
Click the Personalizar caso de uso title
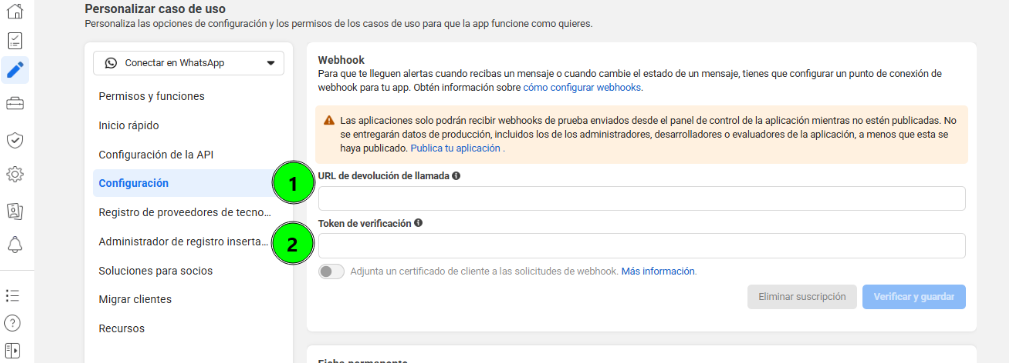155,9
